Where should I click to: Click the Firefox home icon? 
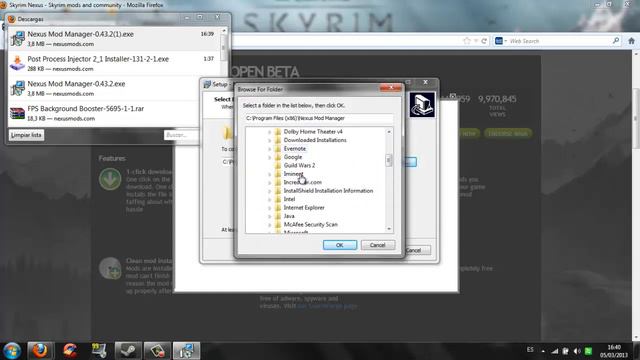pyautogui.click(x=631, y=41)
